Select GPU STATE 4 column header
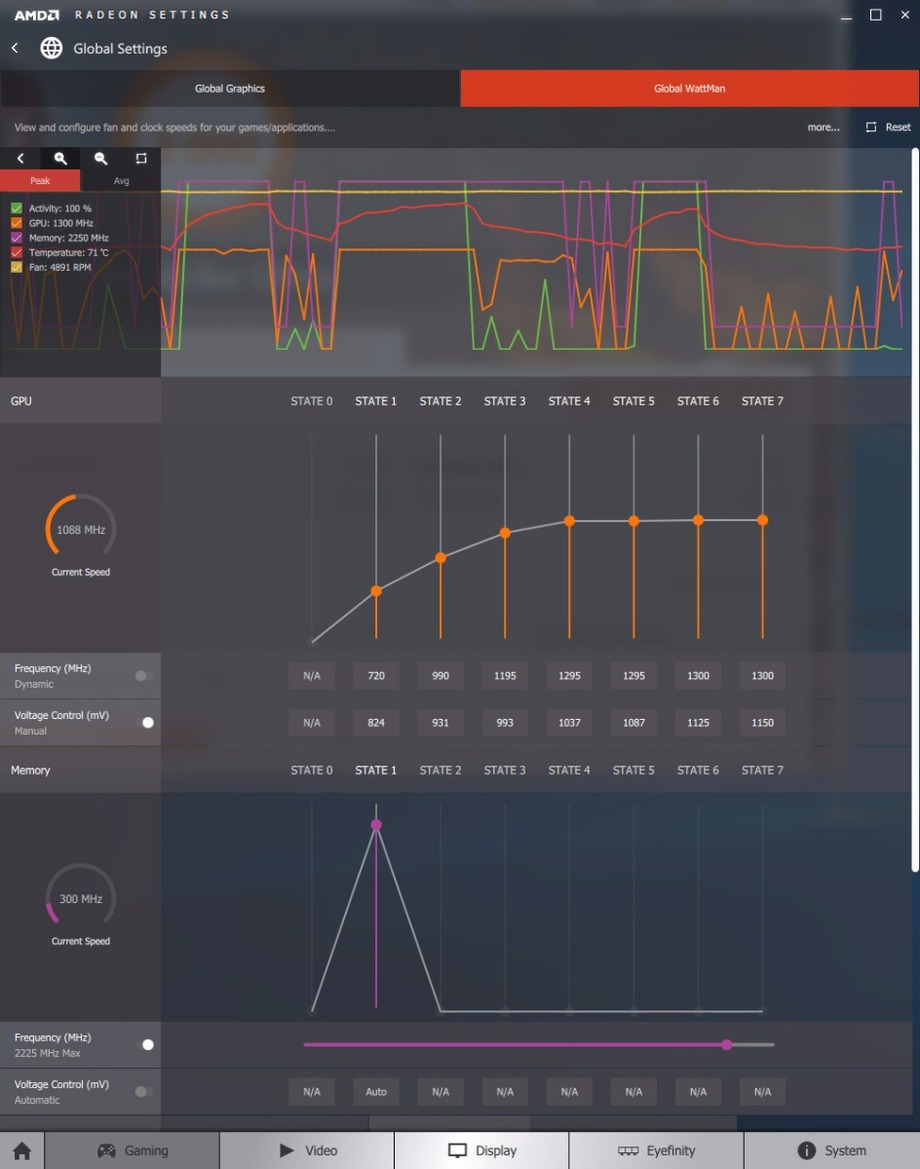The height and width of the screenshot is (1169, 920). (569, 401)
